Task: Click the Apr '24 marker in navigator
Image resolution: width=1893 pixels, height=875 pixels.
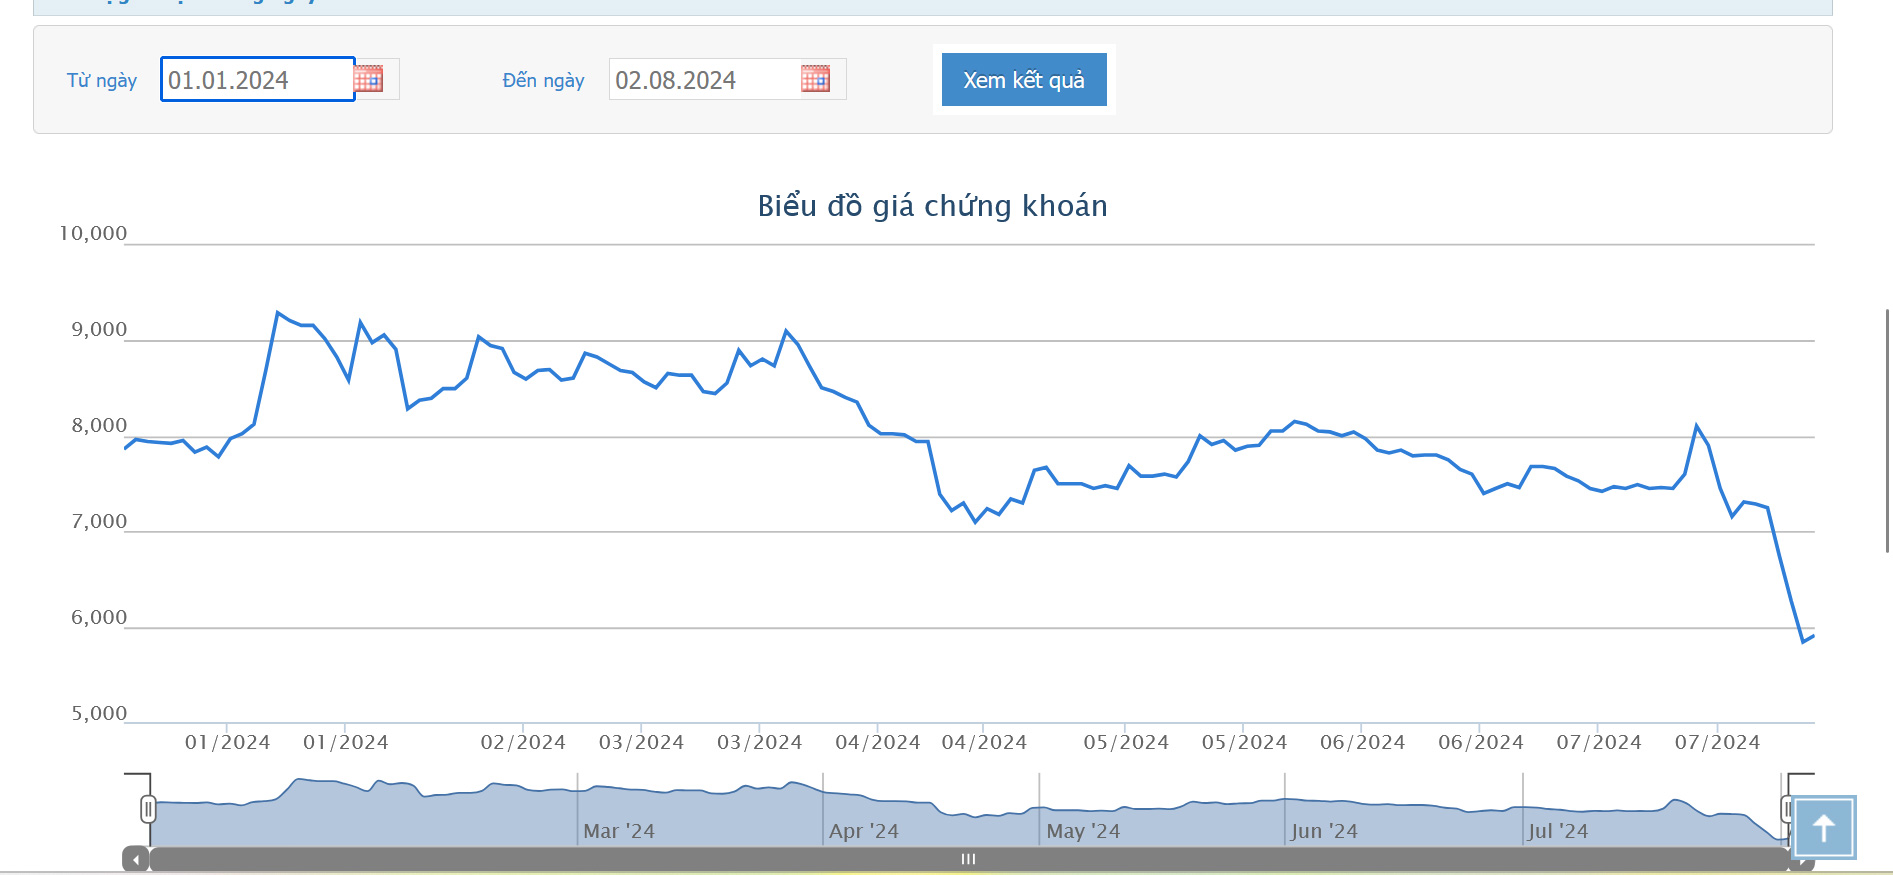Action: coord(863,831)
